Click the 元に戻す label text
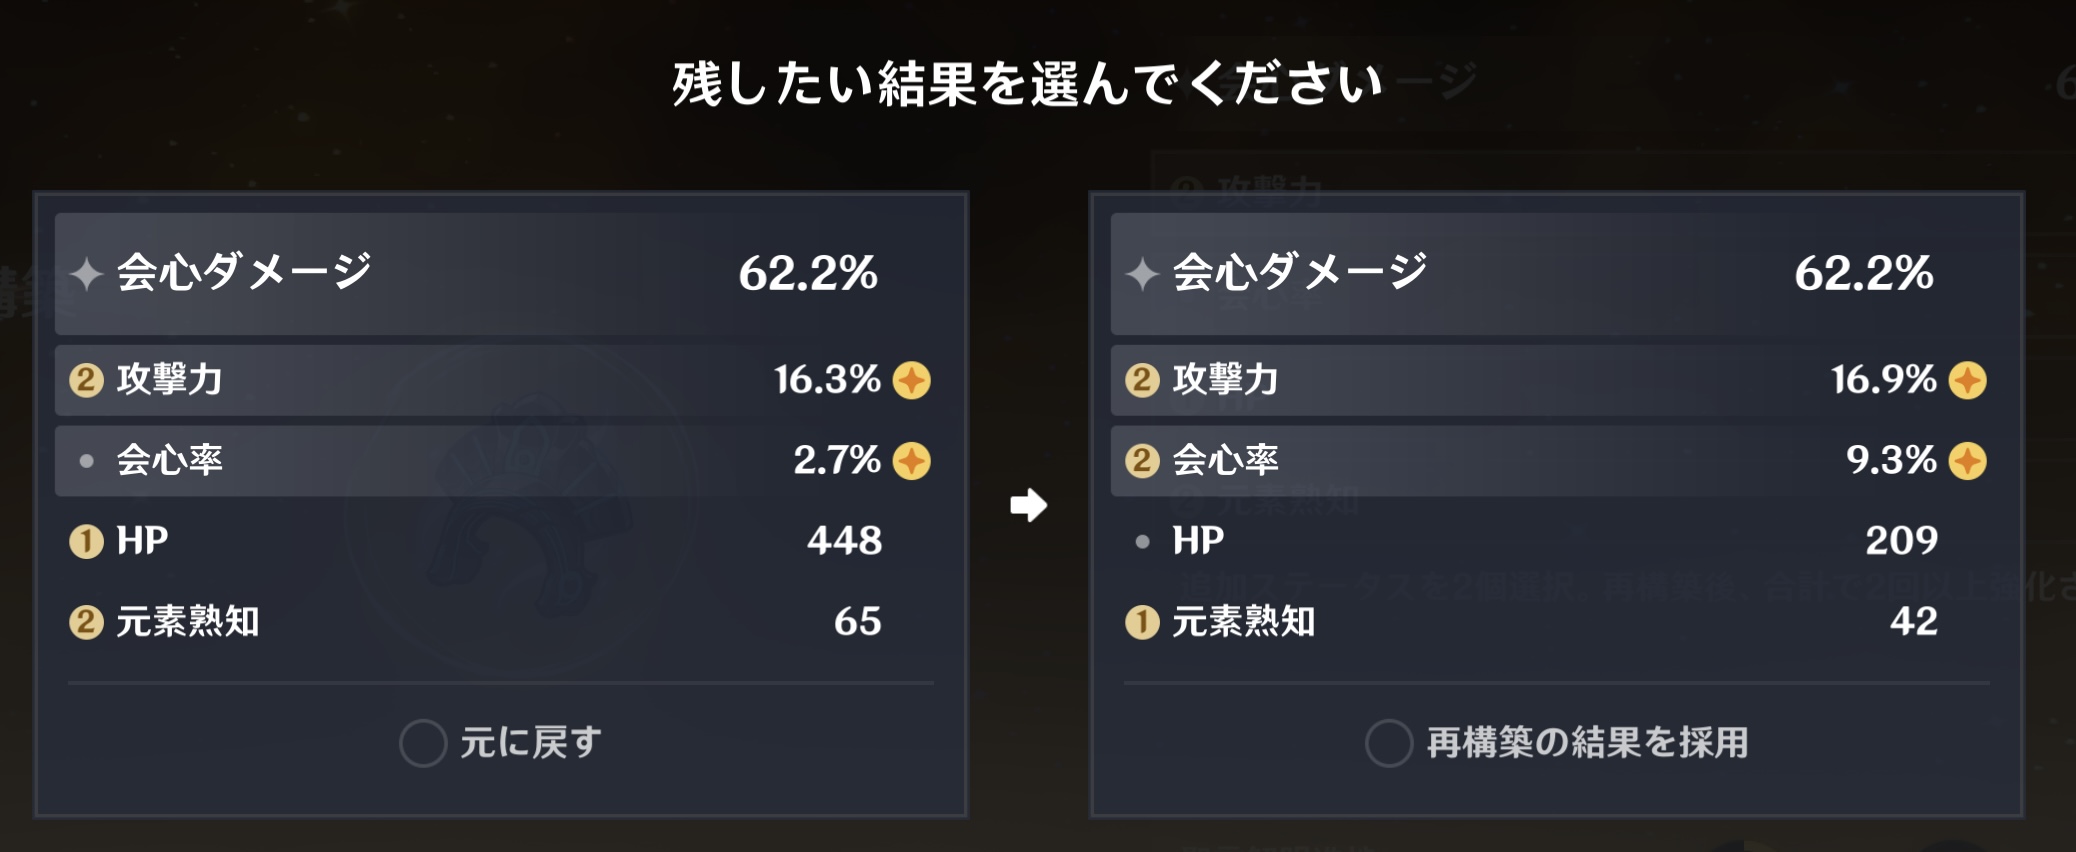Image resolution: width=2076 pixels, height=852 pixels. tap(531, 743)
